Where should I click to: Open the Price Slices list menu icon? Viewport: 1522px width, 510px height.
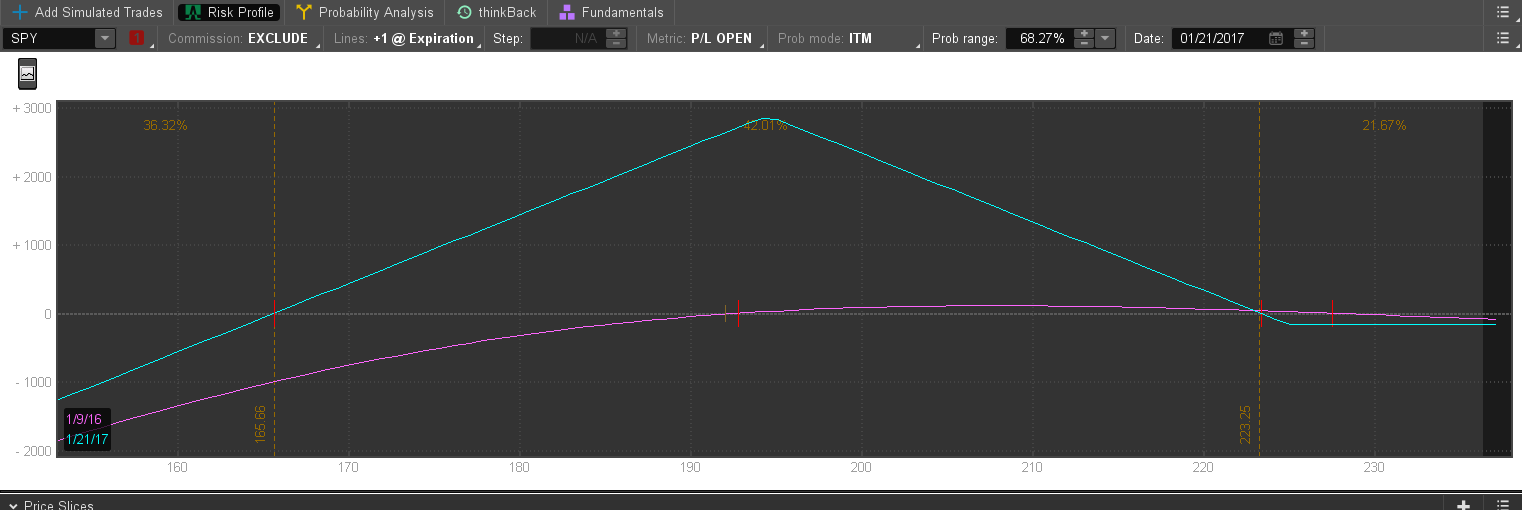click(1503, 505)
